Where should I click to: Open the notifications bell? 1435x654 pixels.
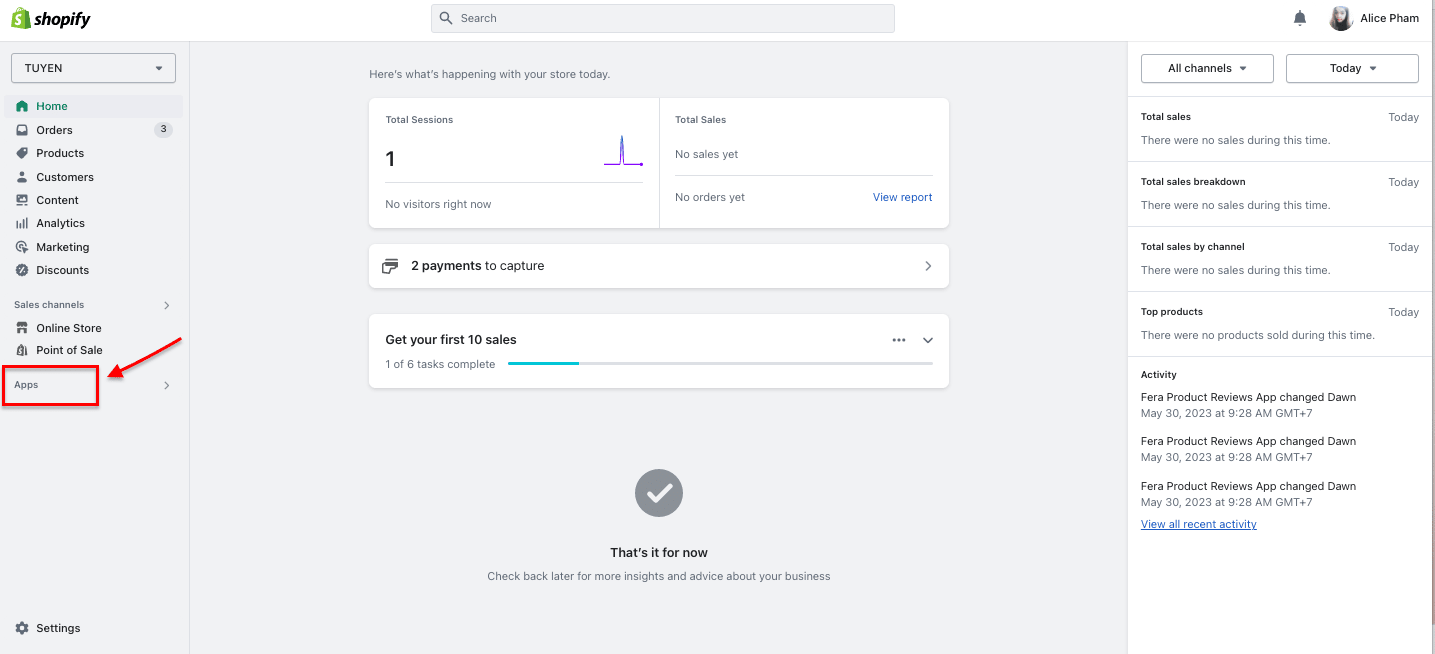click(1300, 18)
